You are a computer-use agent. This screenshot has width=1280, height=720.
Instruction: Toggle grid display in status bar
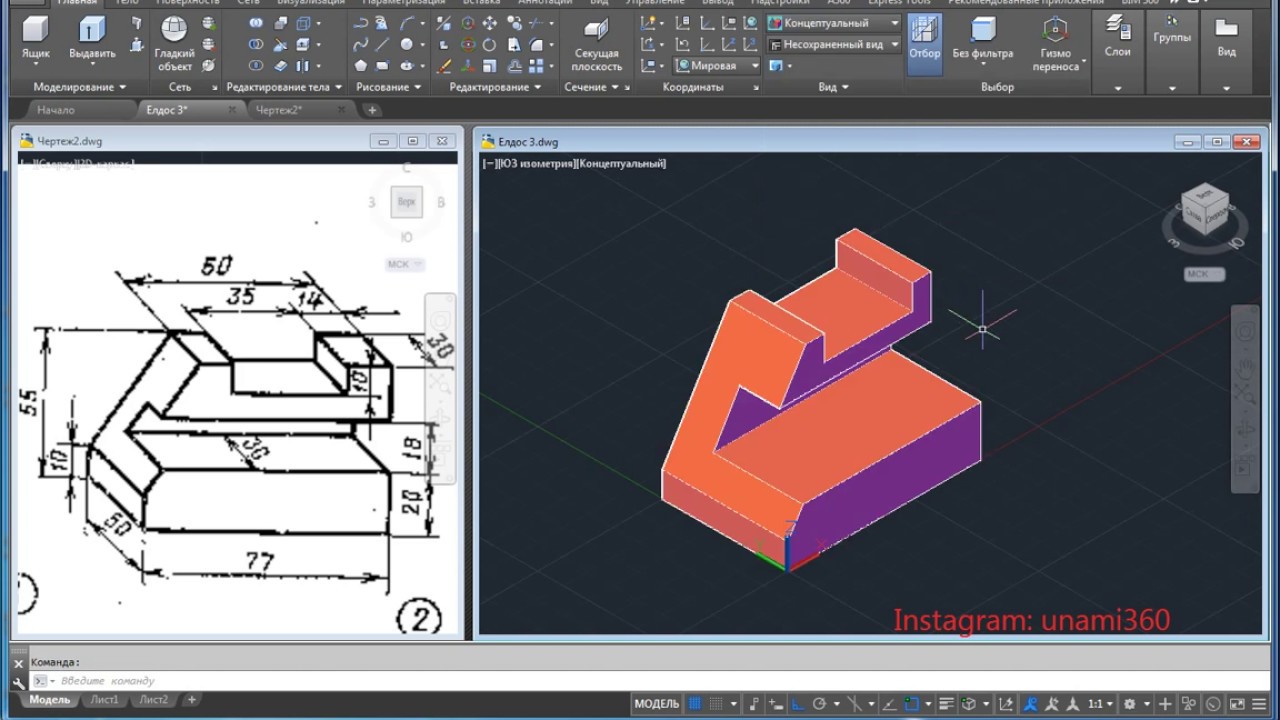click(695, 704)
